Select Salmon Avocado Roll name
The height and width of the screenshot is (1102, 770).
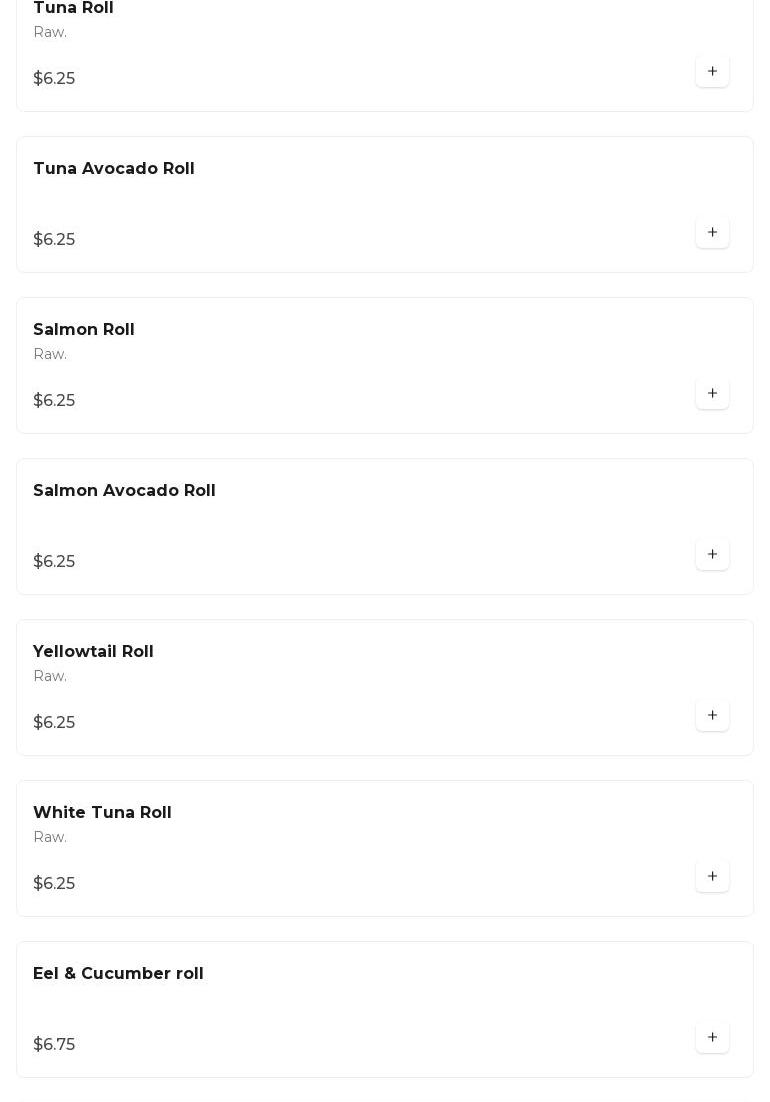coord(124,491)
